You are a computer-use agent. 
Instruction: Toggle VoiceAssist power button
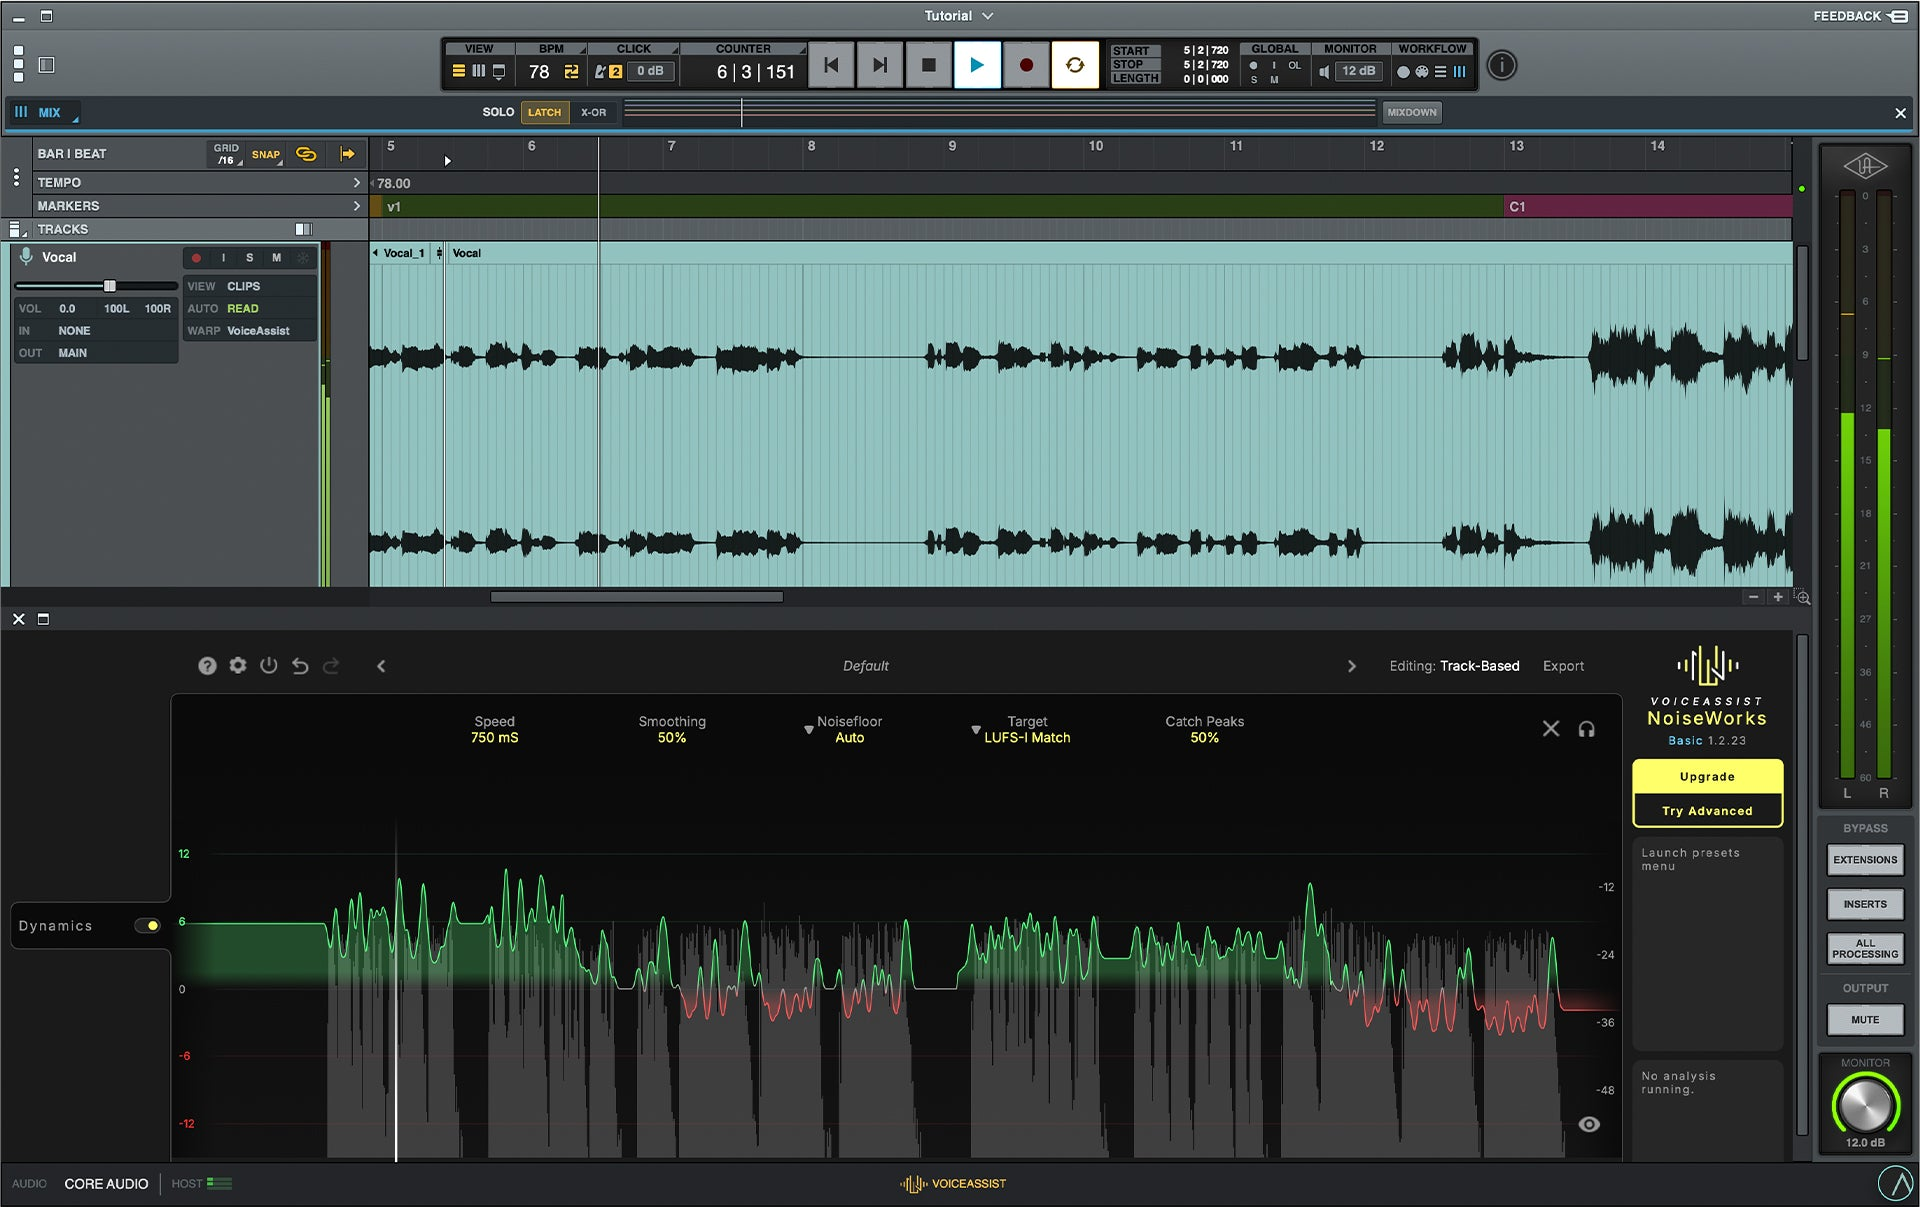tap(269, 665)
